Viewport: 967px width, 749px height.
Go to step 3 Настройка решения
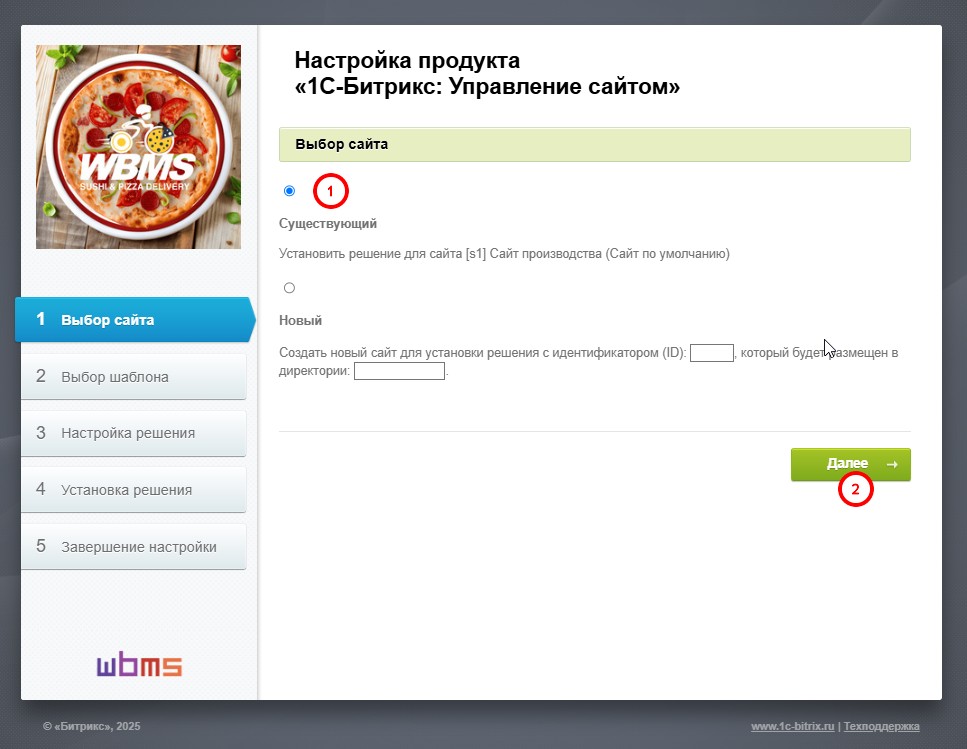(x=134, y=433)
